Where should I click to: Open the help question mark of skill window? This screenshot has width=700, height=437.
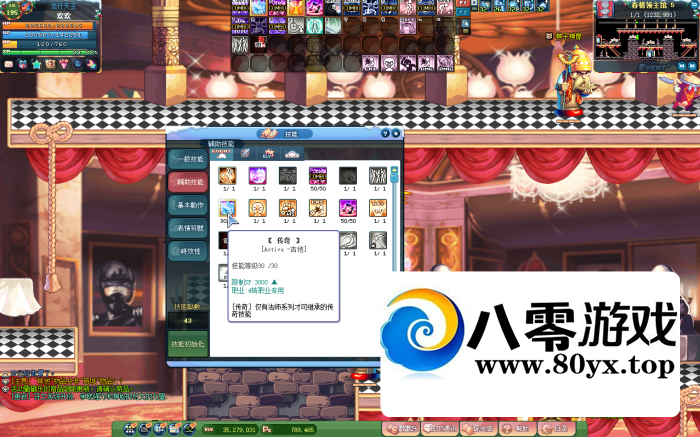(x=386, y=133)
